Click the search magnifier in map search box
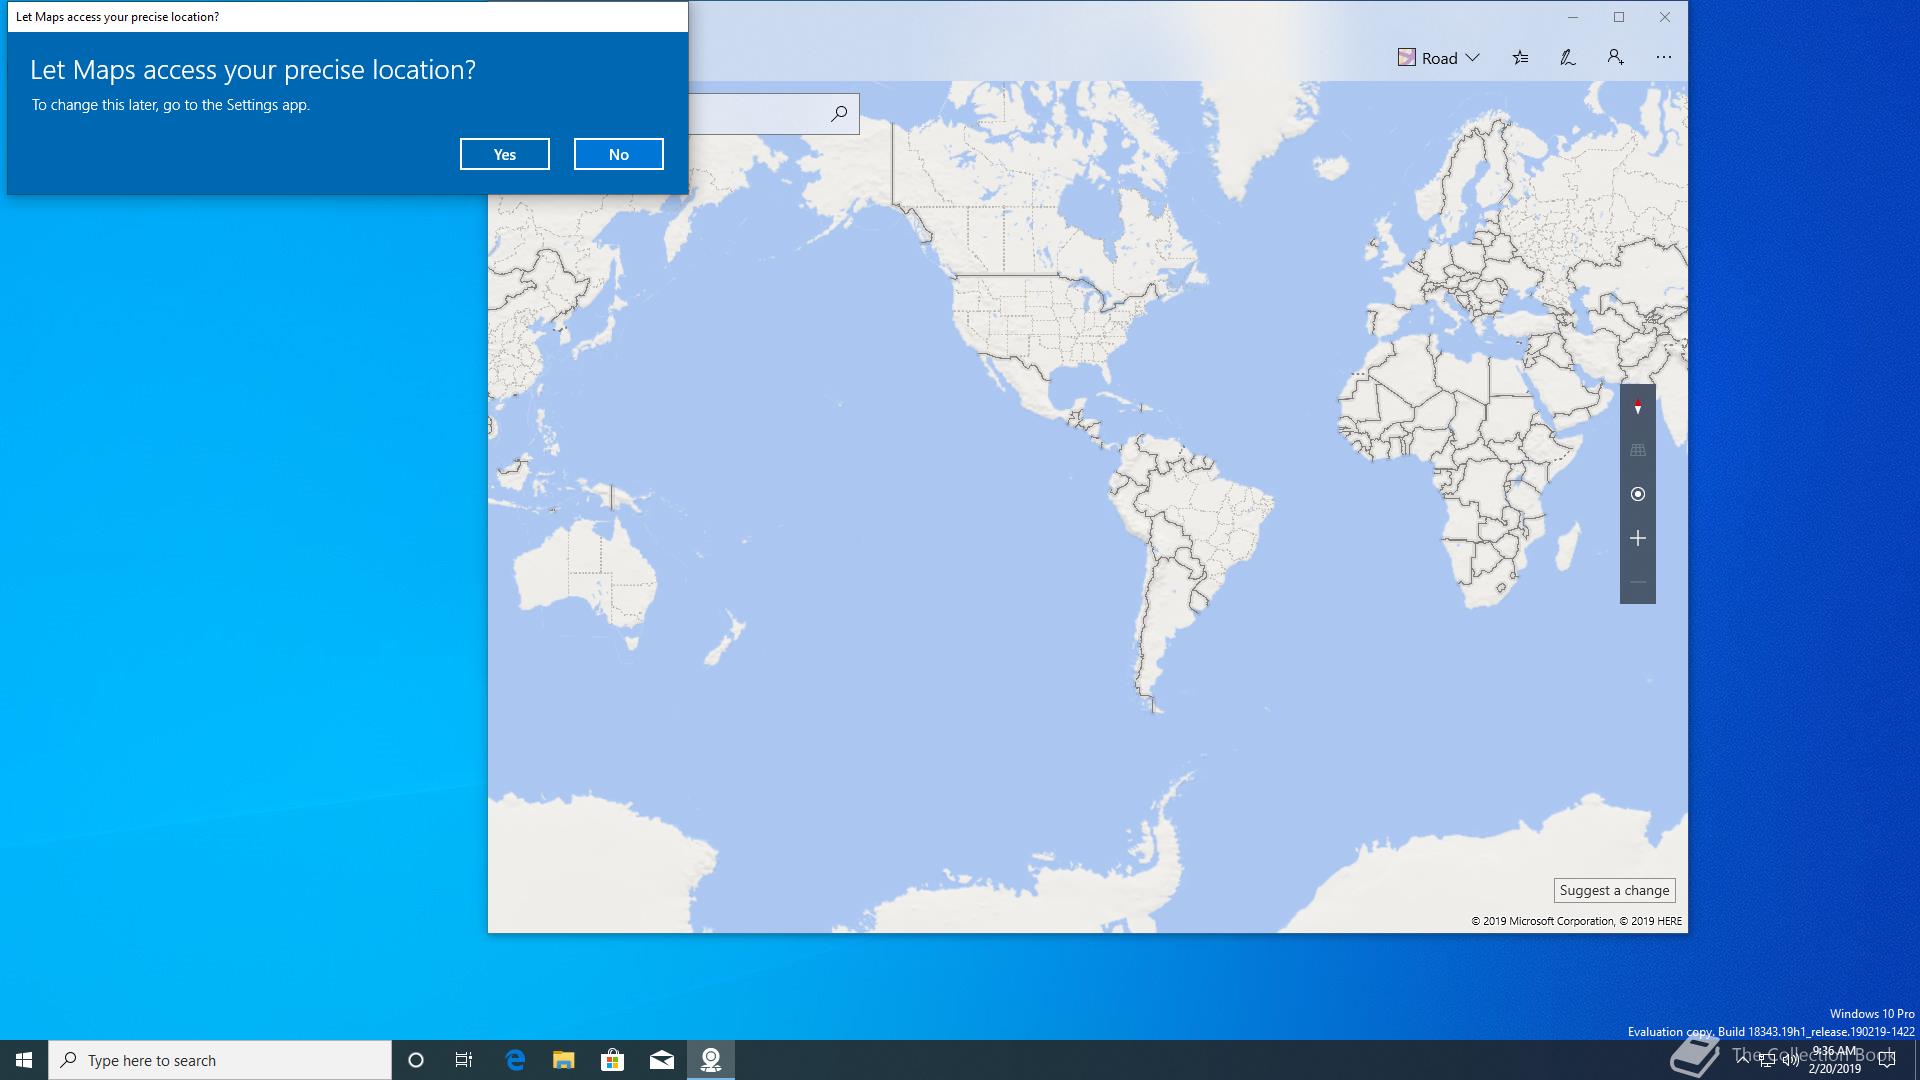 tap(839, 114)
